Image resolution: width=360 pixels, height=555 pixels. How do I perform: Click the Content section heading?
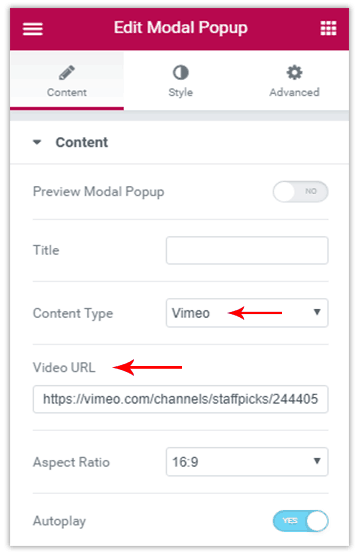click(82, 142)
